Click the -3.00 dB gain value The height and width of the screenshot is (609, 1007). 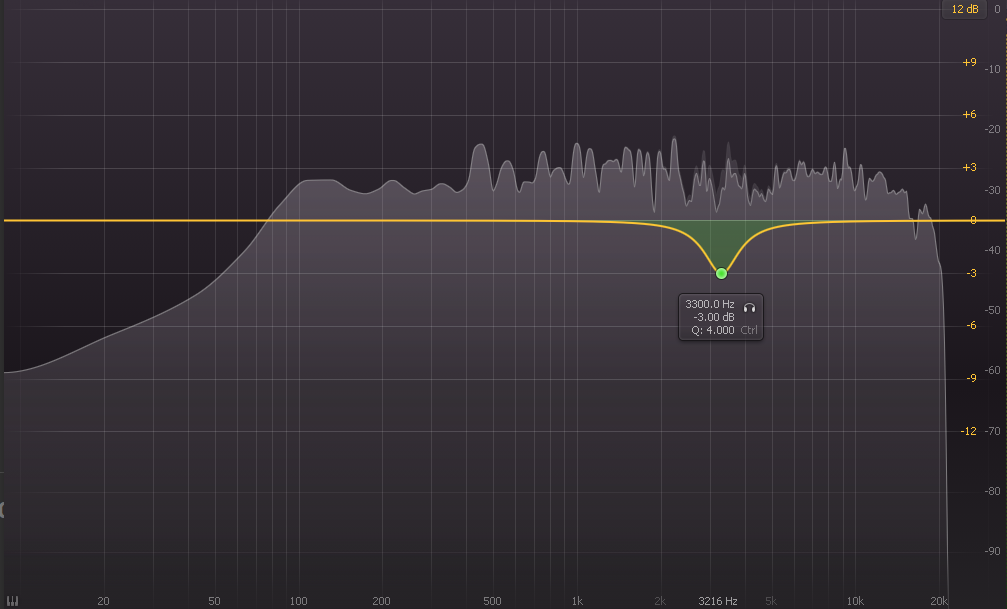714,317
